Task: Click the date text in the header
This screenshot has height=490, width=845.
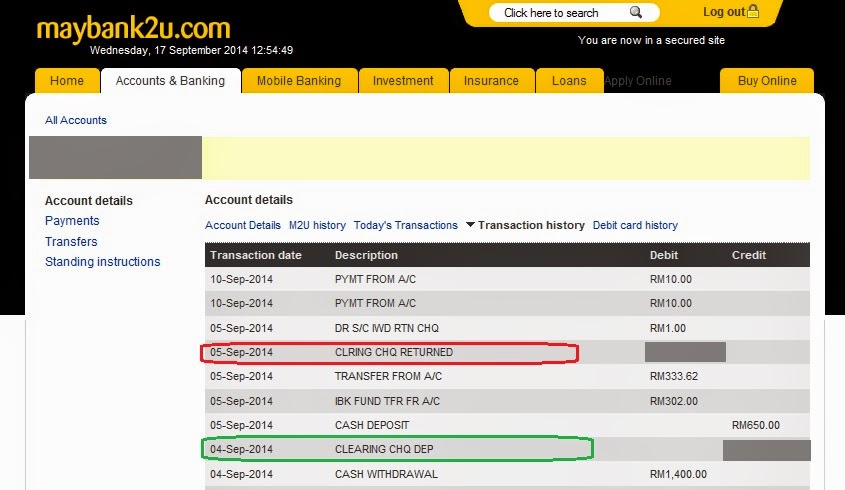Action: click(x=191, y=50)
